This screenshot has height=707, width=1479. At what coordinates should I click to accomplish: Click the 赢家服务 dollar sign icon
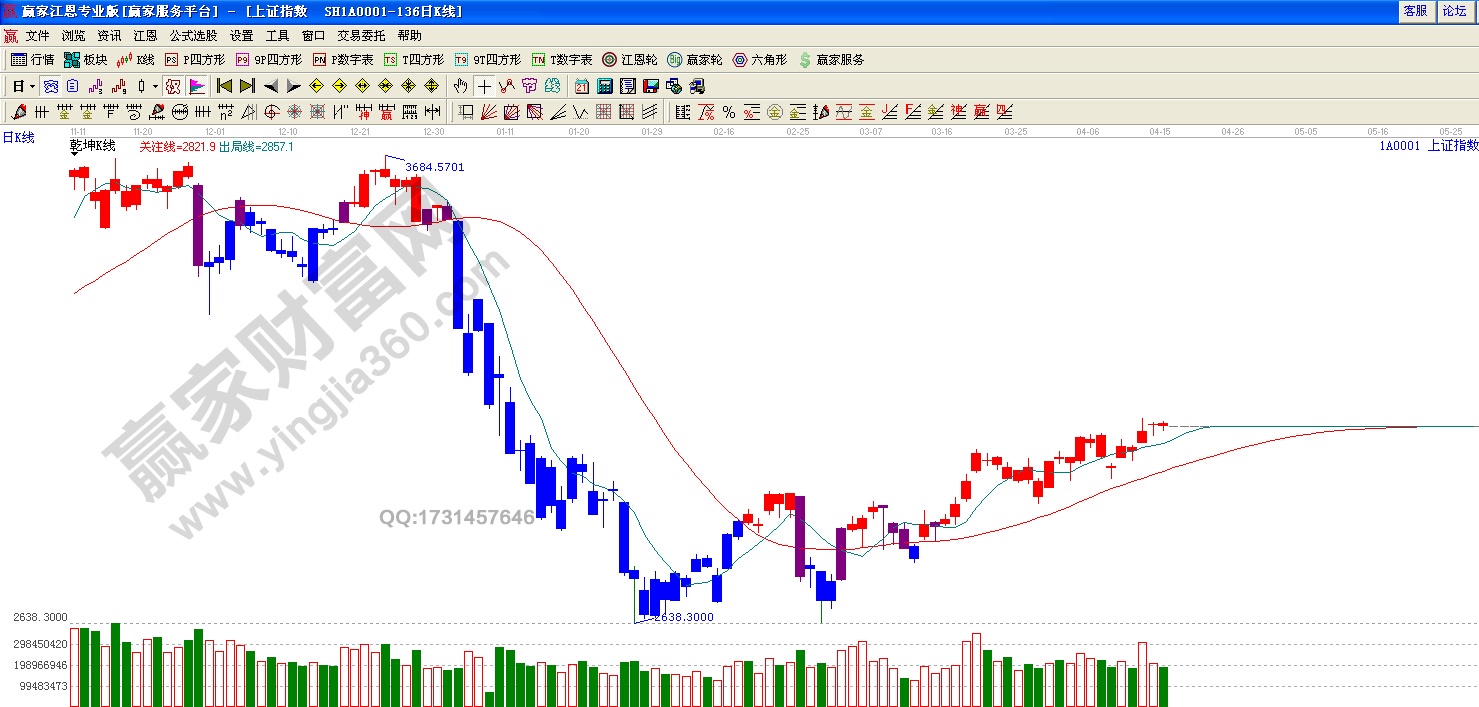[805, 60]
